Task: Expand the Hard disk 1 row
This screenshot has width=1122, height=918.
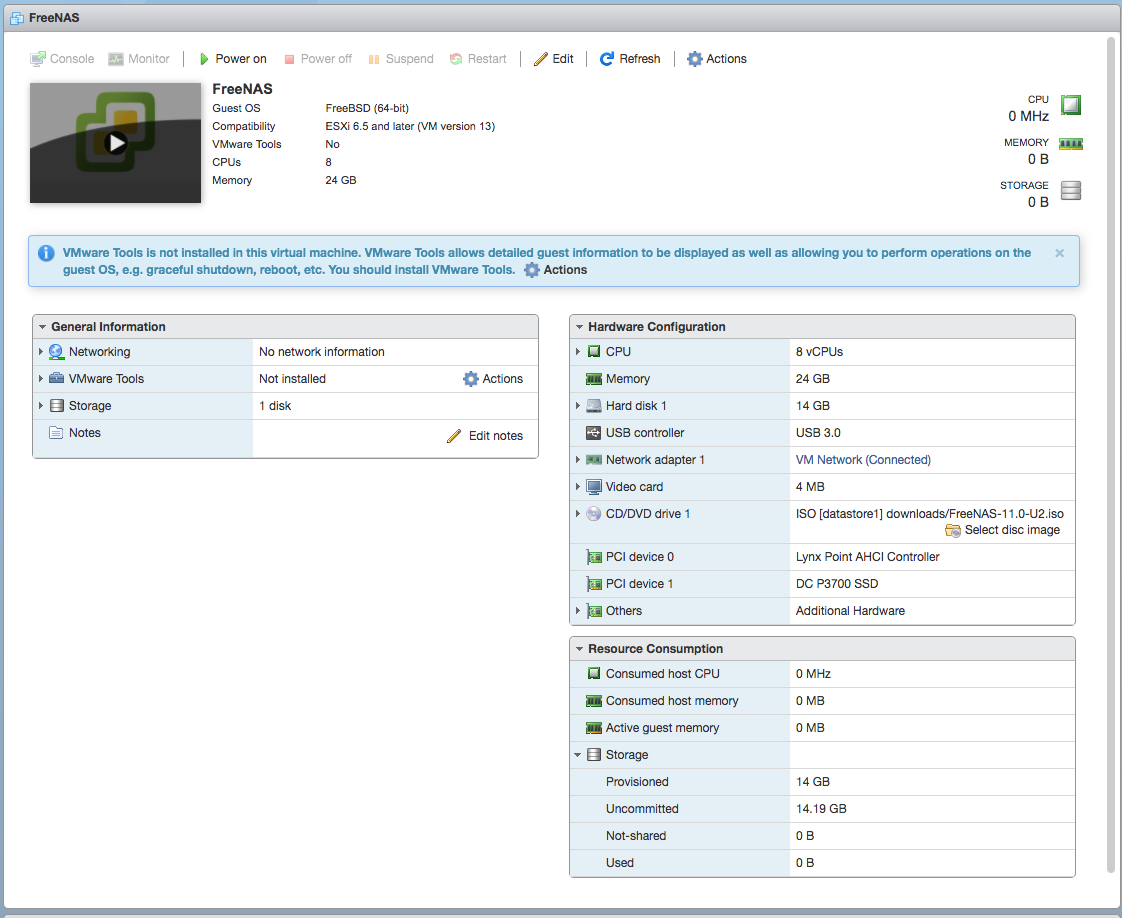Action: (x=577, y=406)
